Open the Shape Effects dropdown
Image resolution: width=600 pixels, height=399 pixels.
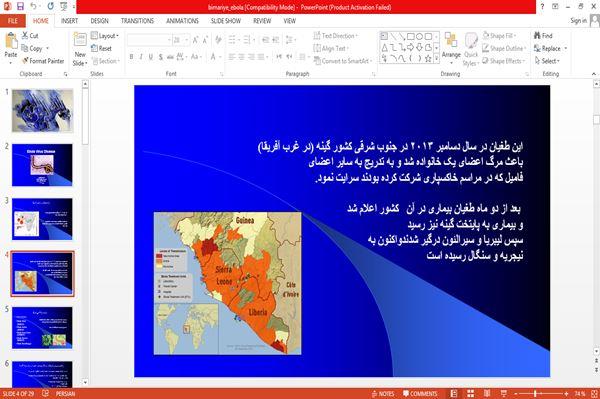point(504,61)
